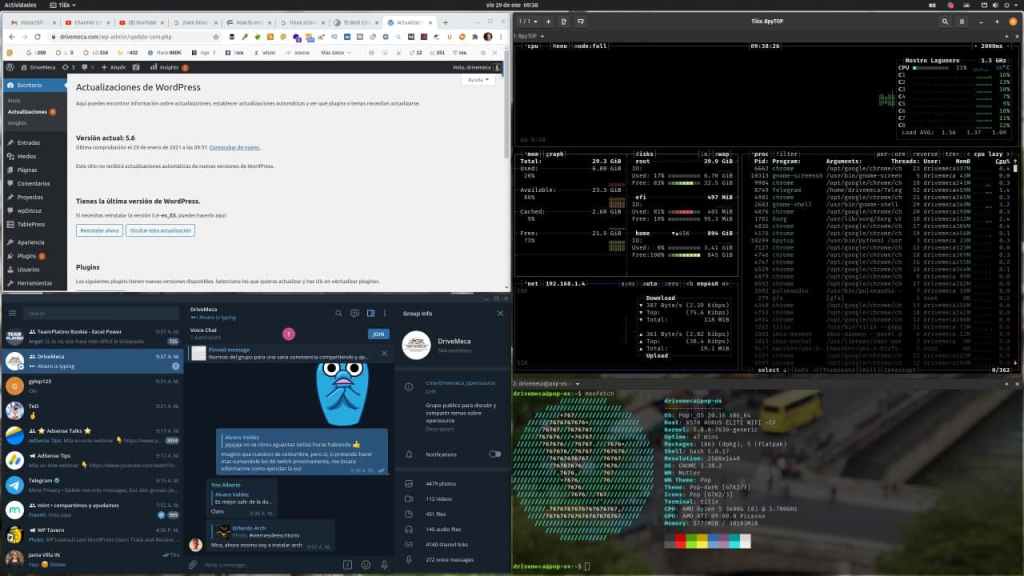Open the Tilix session switcher dropdown
Image resolution: width=1024 pixels, height=576 pixels.
point(529,20)
